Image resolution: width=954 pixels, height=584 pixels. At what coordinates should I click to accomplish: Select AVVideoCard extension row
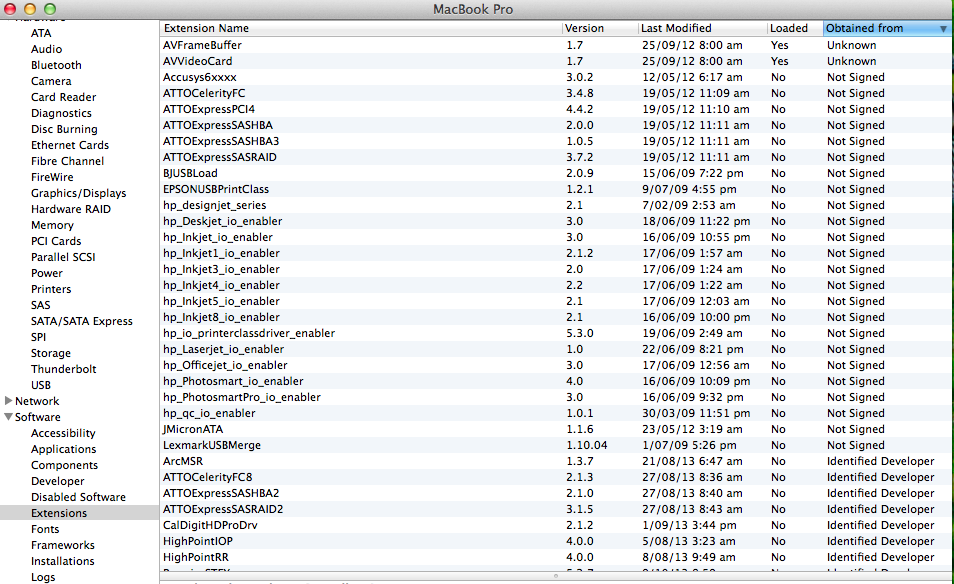(x=556, y=61)
